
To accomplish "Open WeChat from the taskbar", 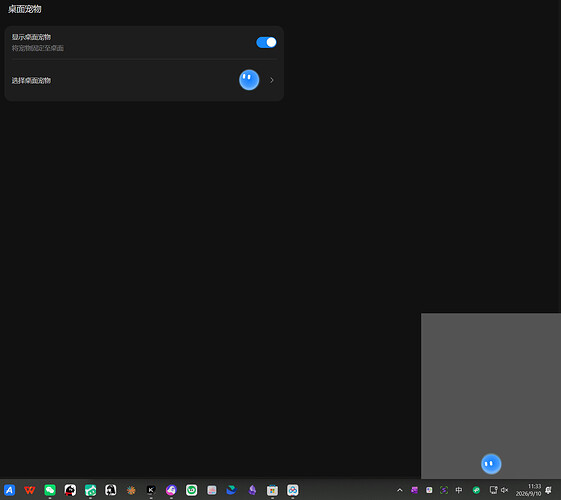I will pos(50,490).
